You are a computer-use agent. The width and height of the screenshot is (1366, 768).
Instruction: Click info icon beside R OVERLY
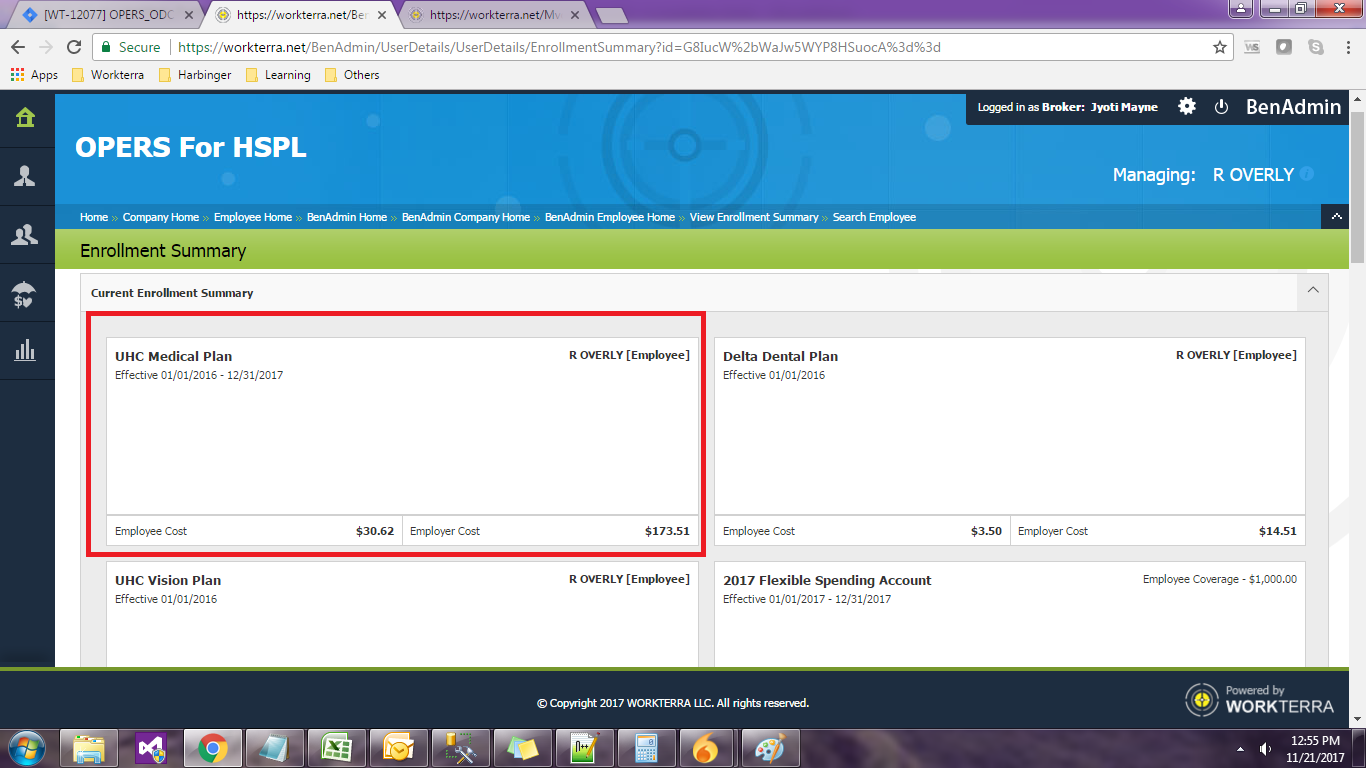point(1307,174)
